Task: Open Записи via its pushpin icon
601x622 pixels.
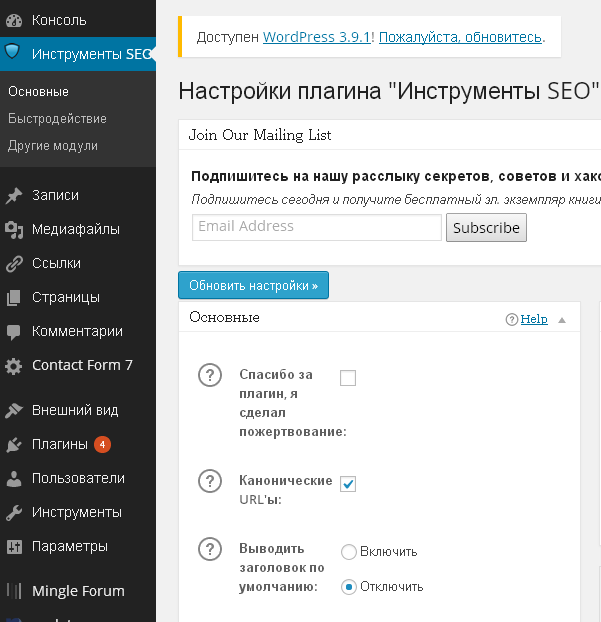Action: (14, 196)
